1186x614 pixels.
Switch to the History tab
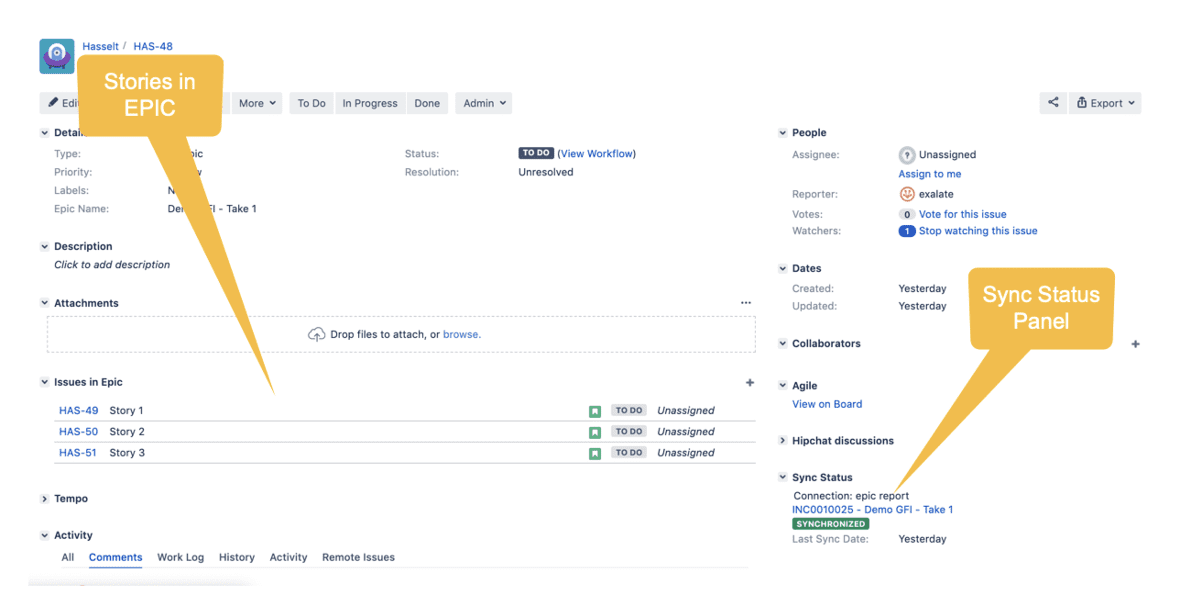coord(236,557)
